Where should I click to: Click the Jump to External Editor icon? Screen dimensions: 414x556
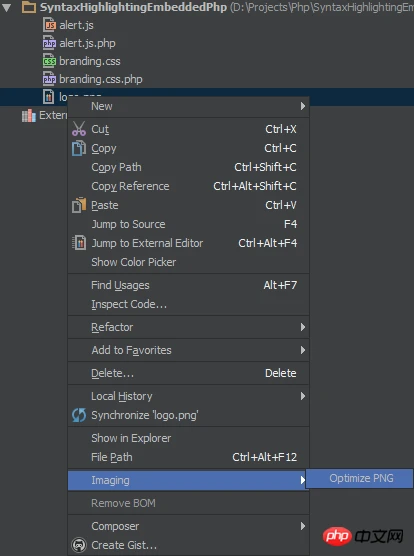tap(79, 243)
